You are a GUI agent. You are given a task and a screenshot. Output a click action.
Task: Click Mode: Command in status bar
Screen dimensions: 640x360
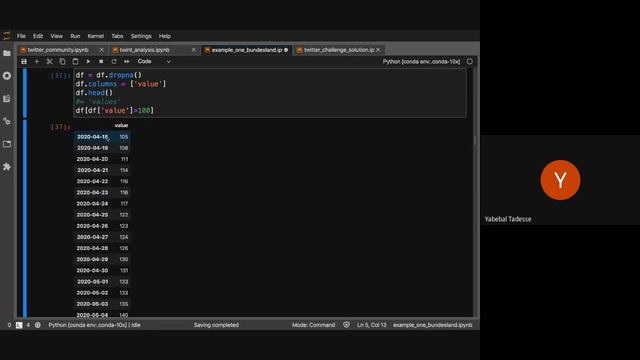(313, 325)
